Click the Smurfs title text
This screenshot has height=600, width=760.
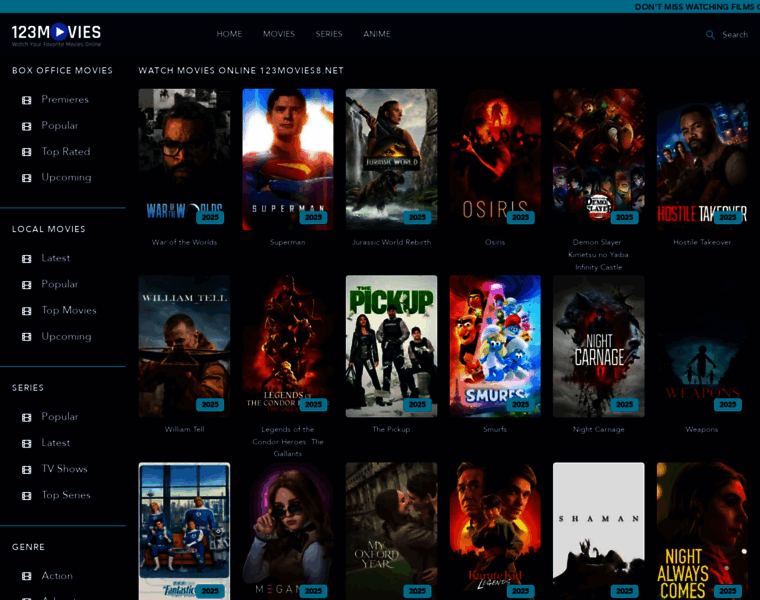[x=495, y=429]
